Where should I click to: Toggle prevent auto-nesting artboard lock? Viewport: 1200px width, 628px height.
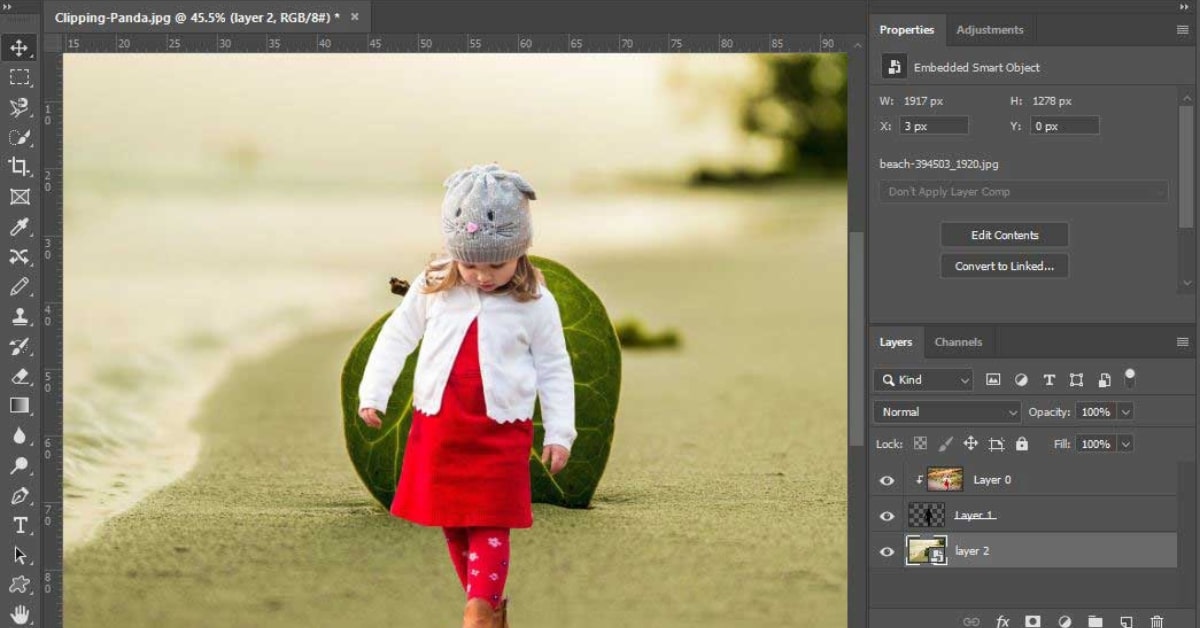(996, 443)
